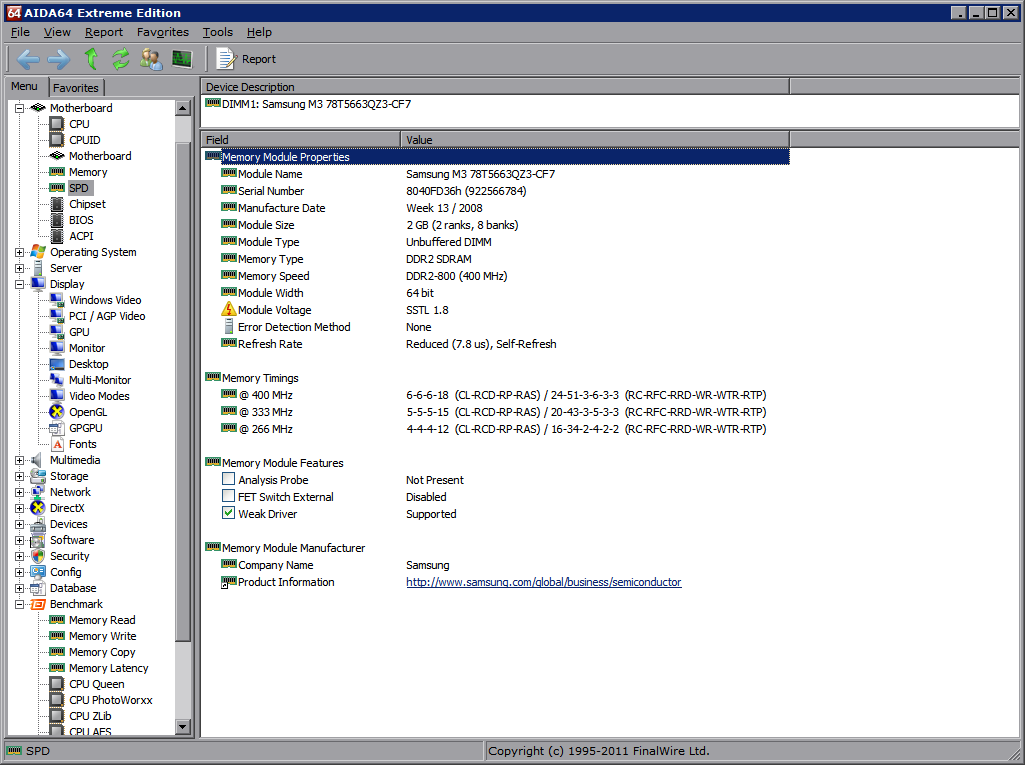This screenshot has height=765, width=1025.
Task: Collapse the Display tree node
Action: point(20,284)
